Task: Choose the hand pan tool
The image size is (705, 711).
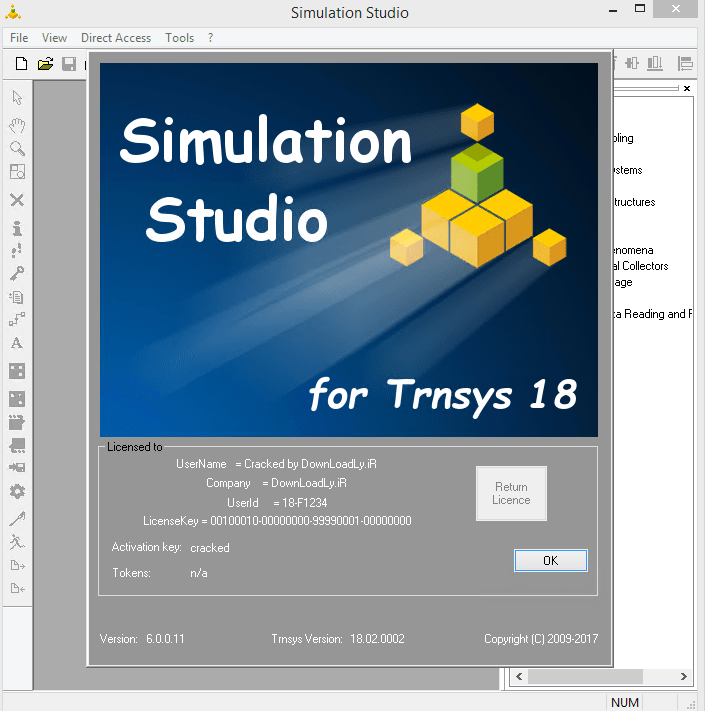Action: (17, 125)
